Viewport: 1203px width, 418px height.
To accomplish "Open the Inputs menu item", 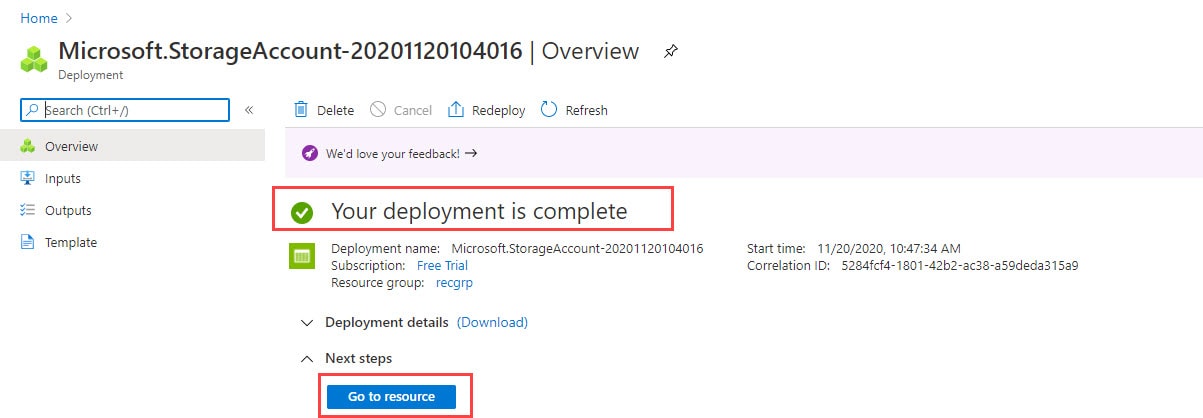I will (x=132, y=178).
